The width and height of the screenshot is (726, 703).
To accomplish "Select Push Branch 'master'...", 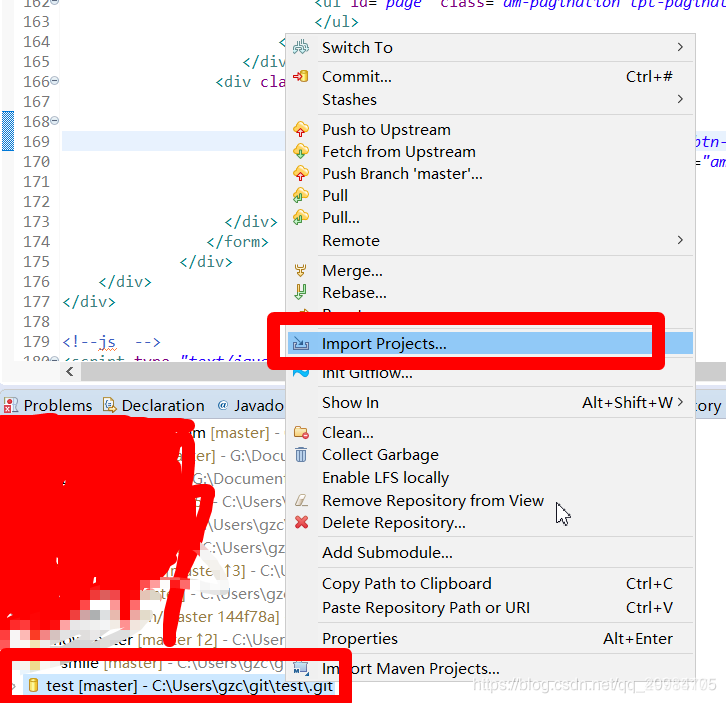I will coord(490,174).
